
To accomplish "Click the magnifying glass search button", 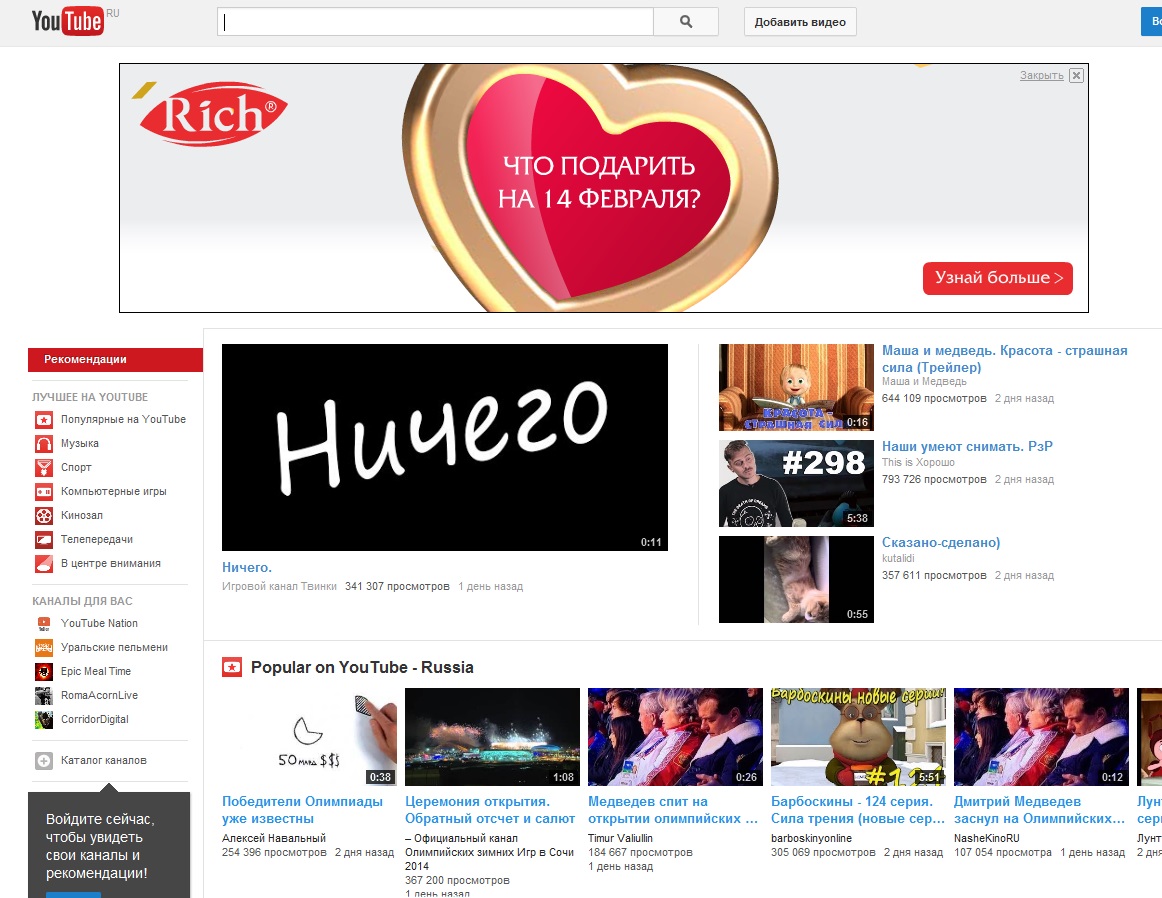I will point(685,22).
